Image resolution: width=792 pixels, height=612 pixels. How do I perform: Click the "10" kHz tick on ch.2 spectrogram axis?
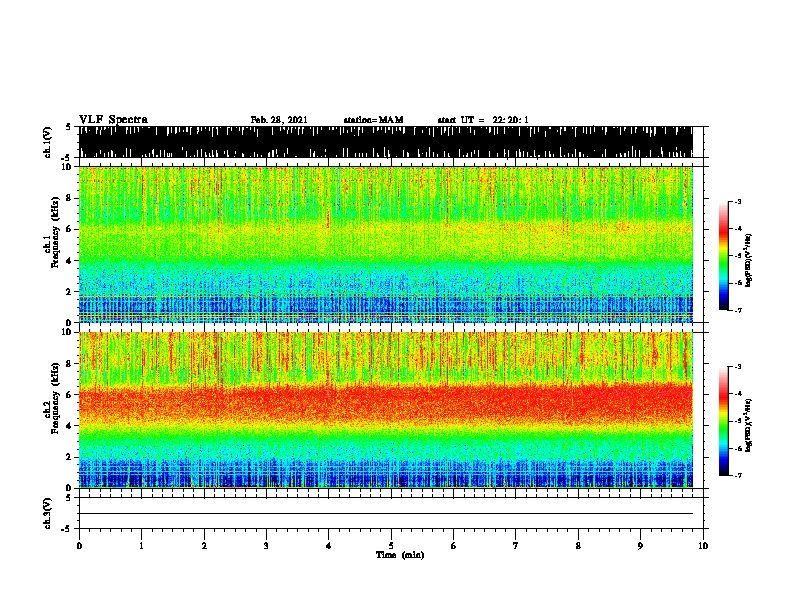tap(67, 332)
